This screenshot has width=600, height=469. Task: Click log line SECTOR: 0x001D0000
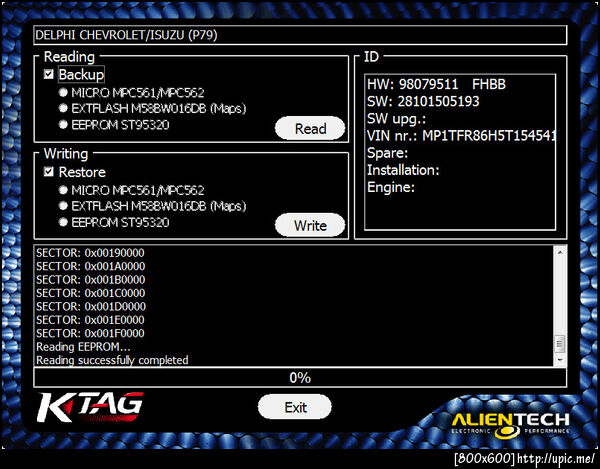pos(91,306)
